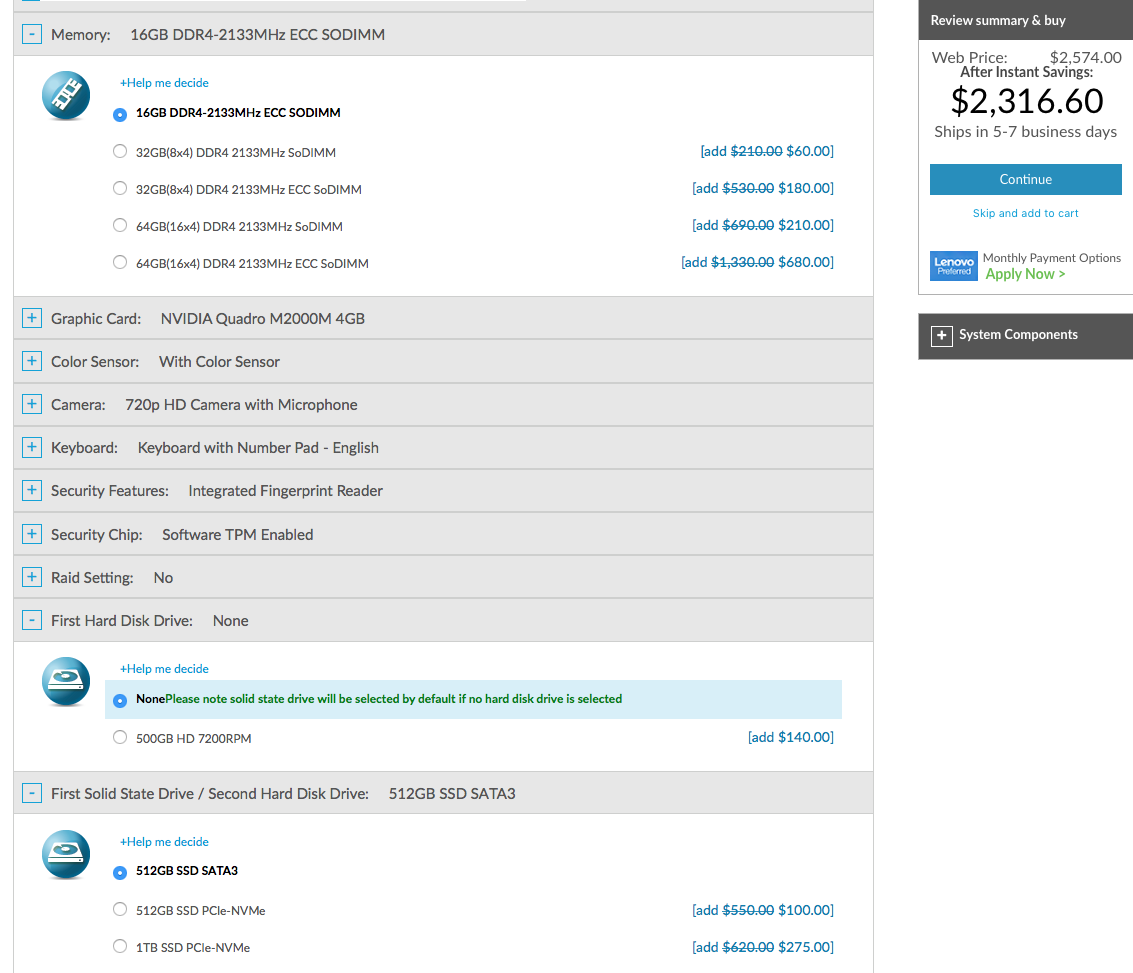Viewport: 1133px width, 973px height.
Task: Click the add $680.00 price for 64GB ECC
Action: [x=757, y=262]
